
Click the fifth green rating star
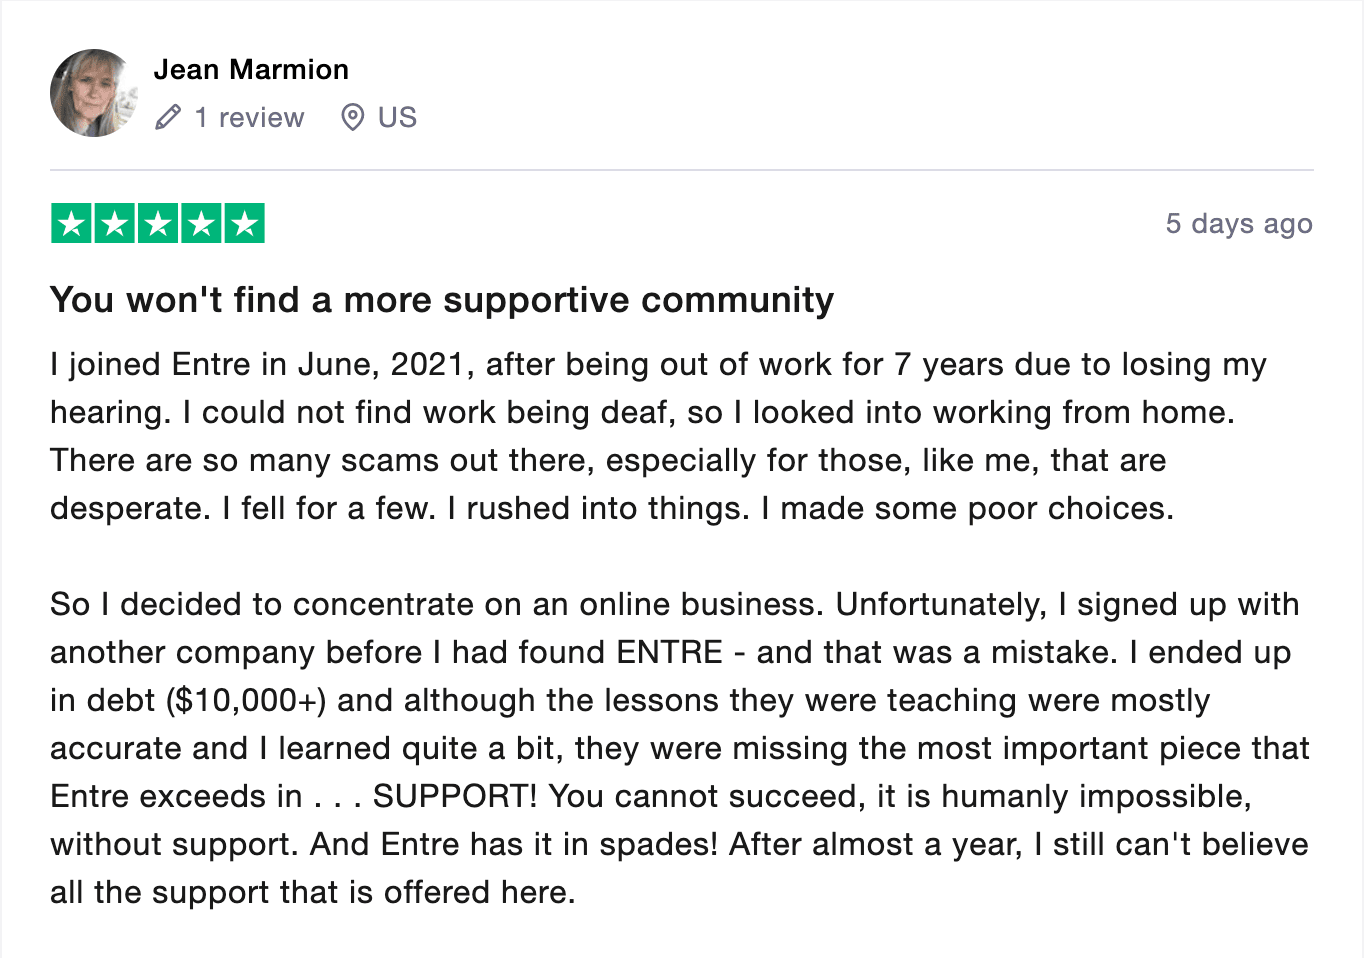(x=244, y=223)
